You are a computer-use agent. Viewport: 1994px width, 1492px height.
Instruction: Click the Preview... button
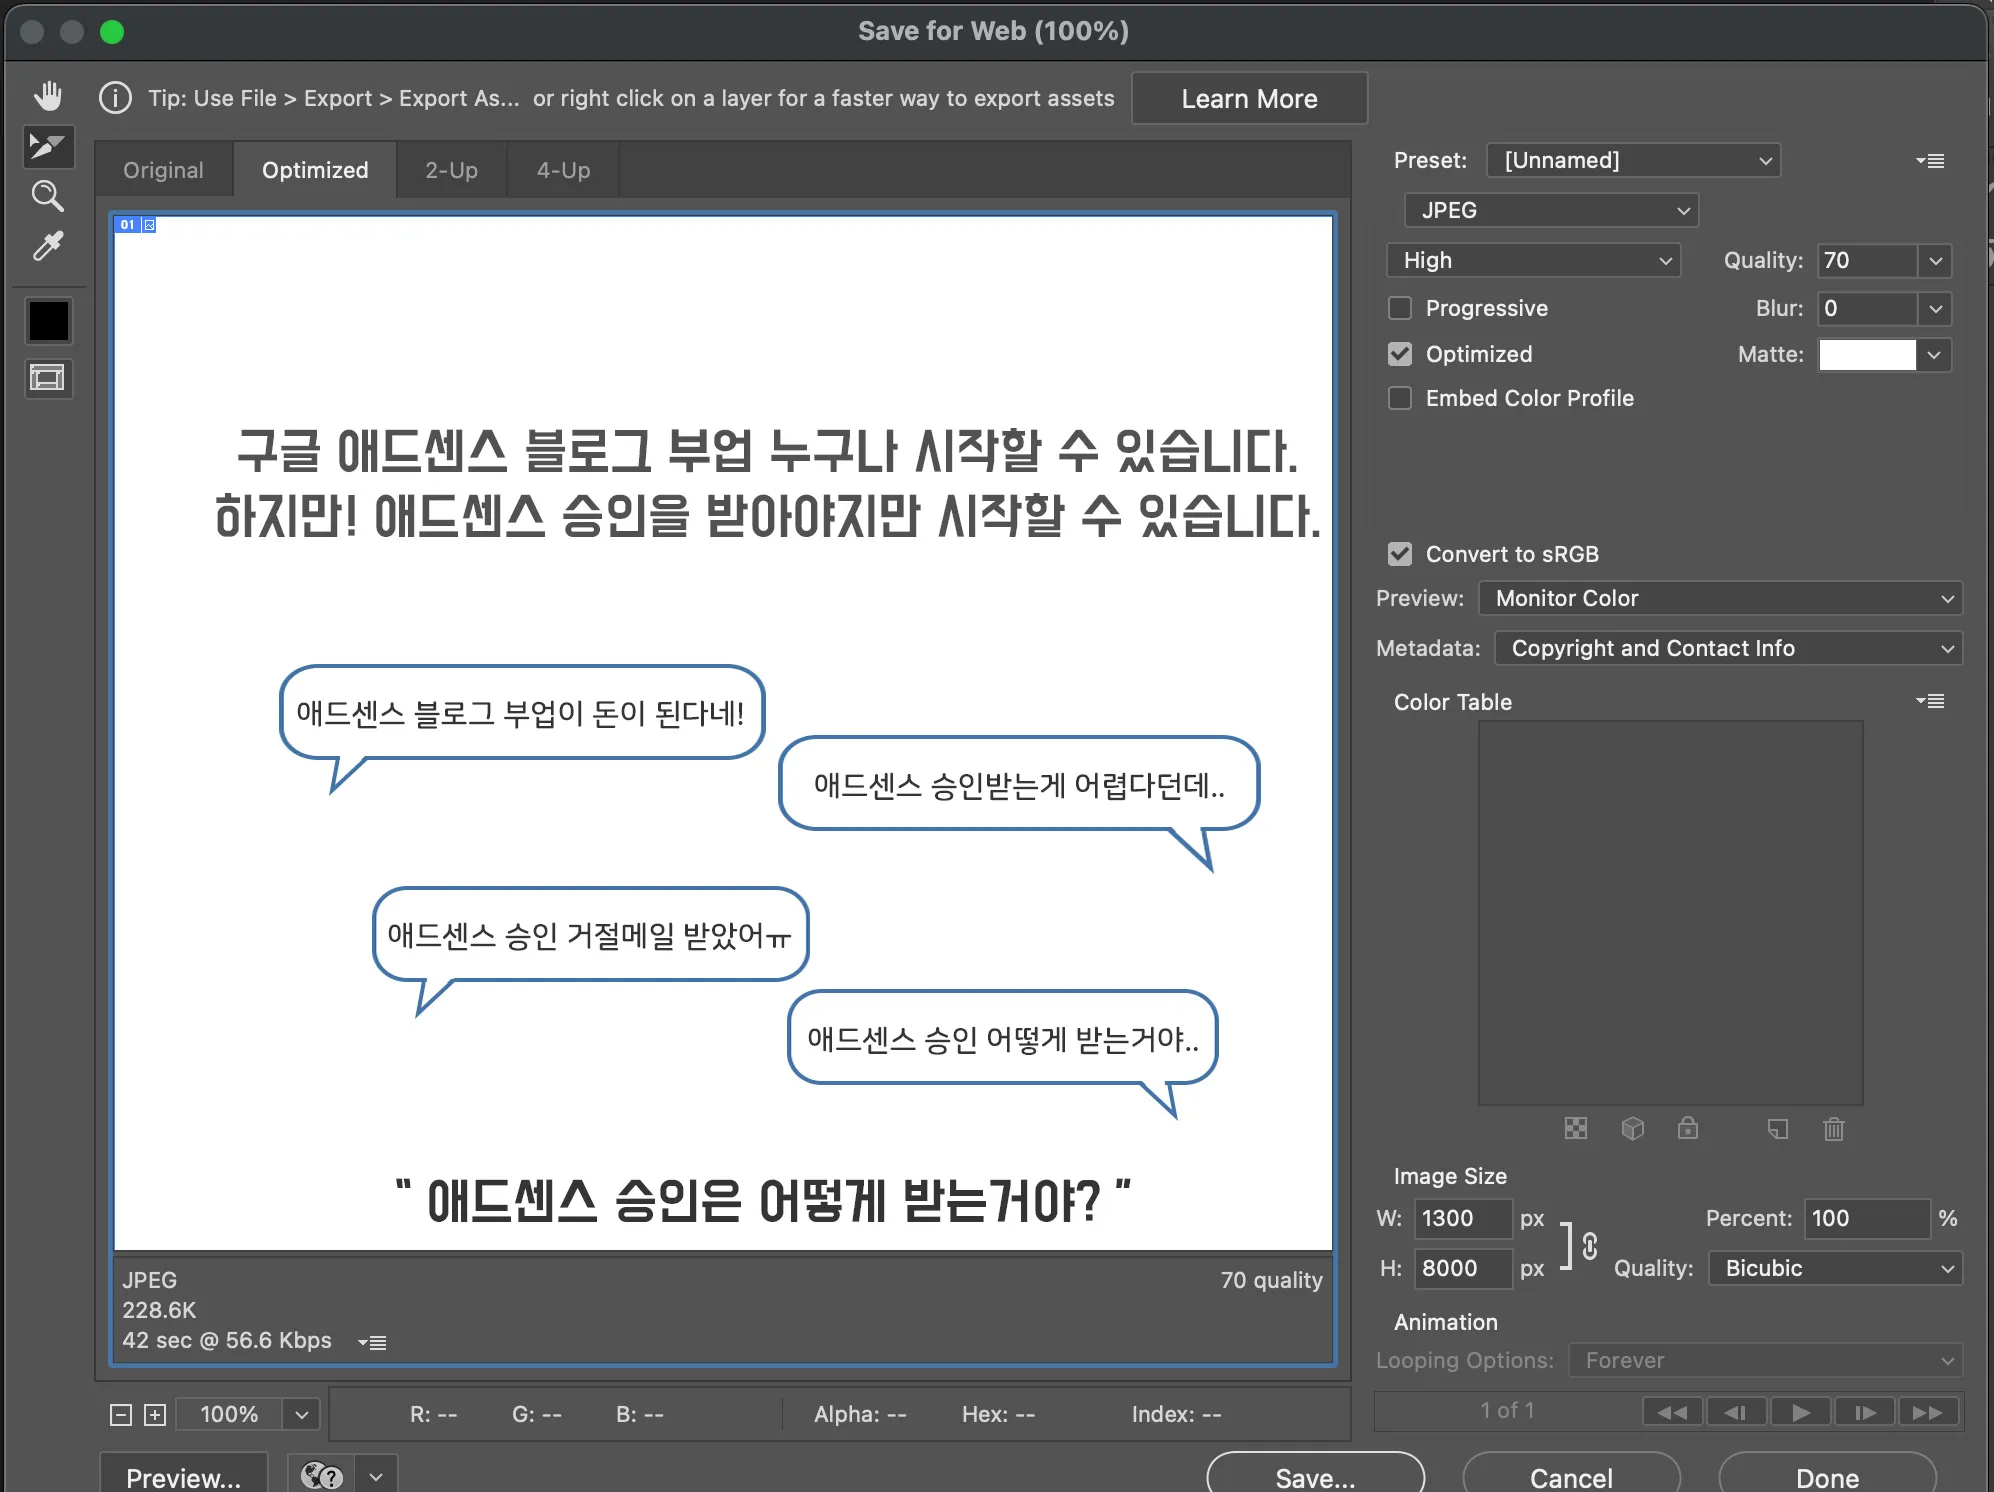point(184,1474)
